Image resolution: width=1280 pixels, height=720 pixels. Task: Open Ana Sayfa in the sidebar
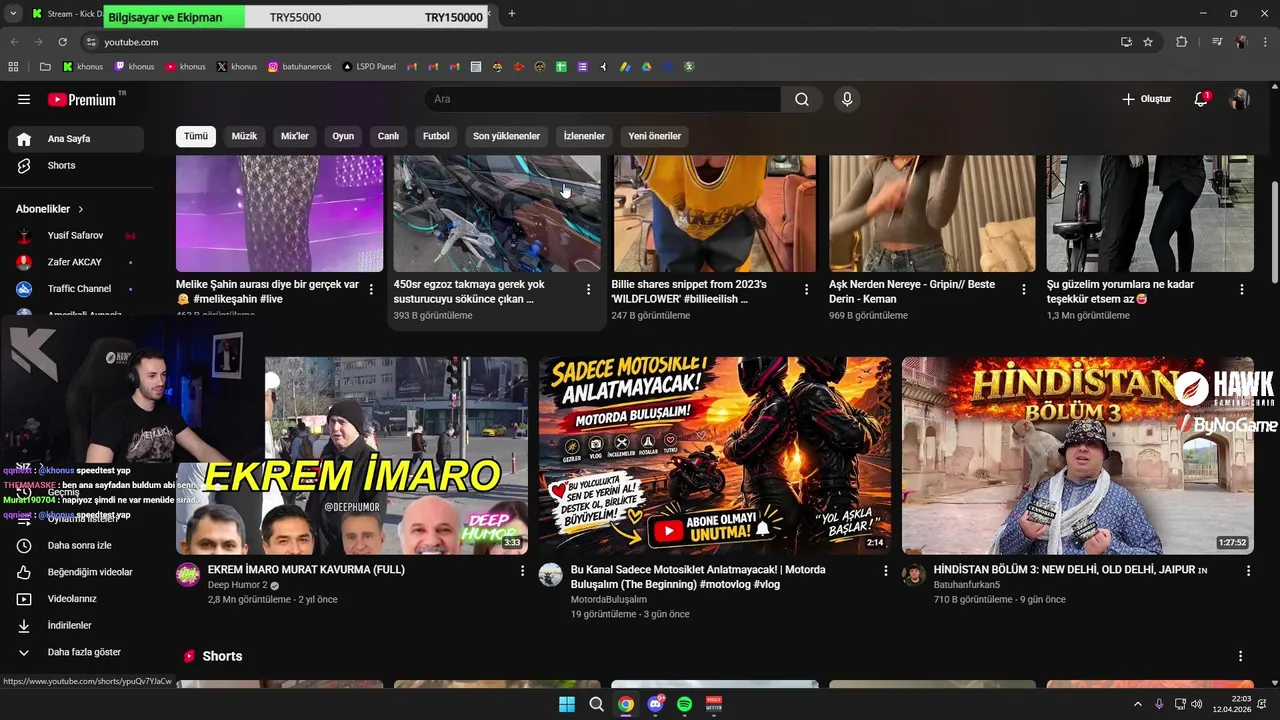[x=76, y=139]
